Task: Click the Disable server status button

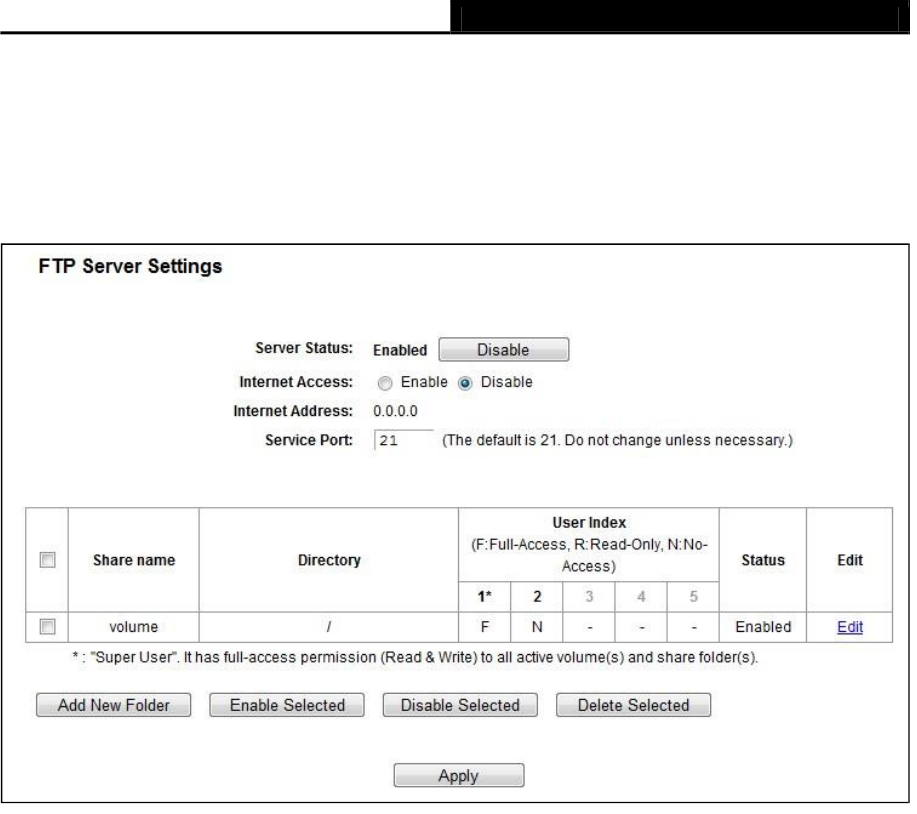Action: (506, 352)
